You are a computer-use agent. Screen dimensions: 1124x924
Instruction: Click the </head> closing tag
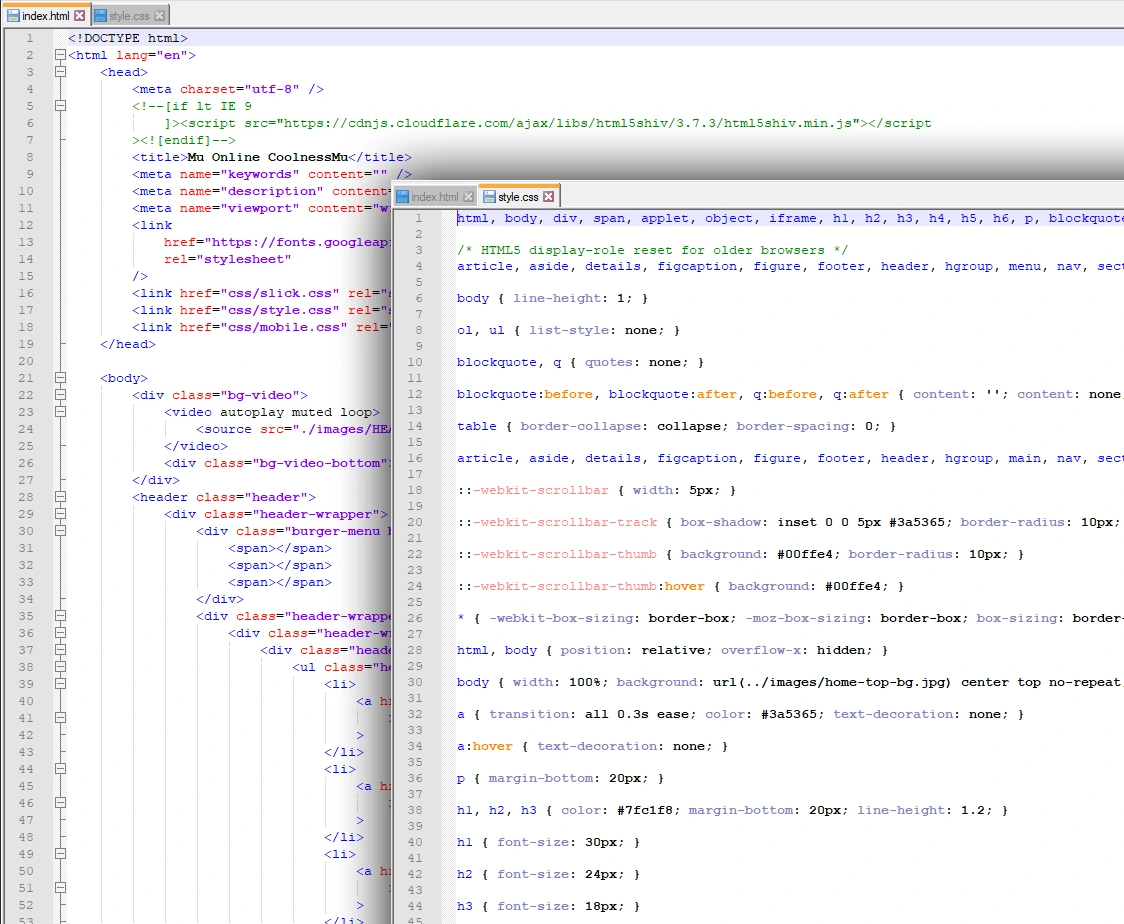(128, 344)
